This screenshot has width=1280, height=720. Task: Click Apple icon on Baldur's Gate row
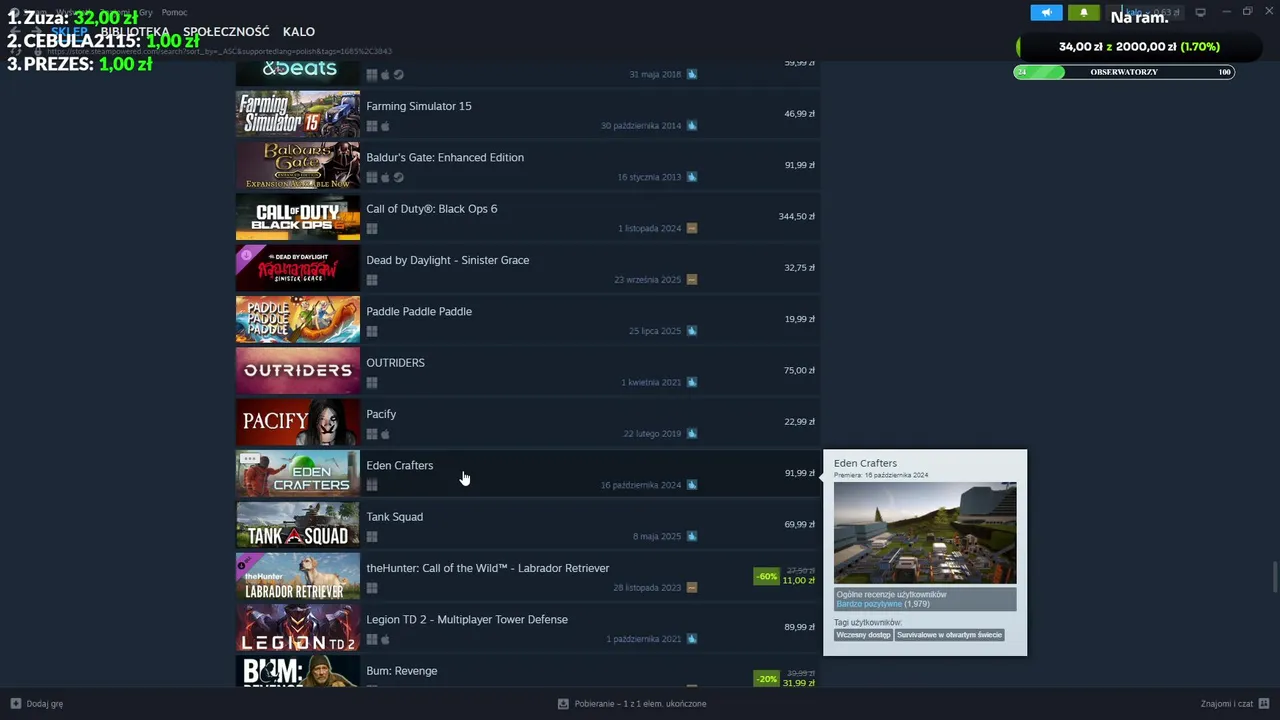(x=385, y=177)
